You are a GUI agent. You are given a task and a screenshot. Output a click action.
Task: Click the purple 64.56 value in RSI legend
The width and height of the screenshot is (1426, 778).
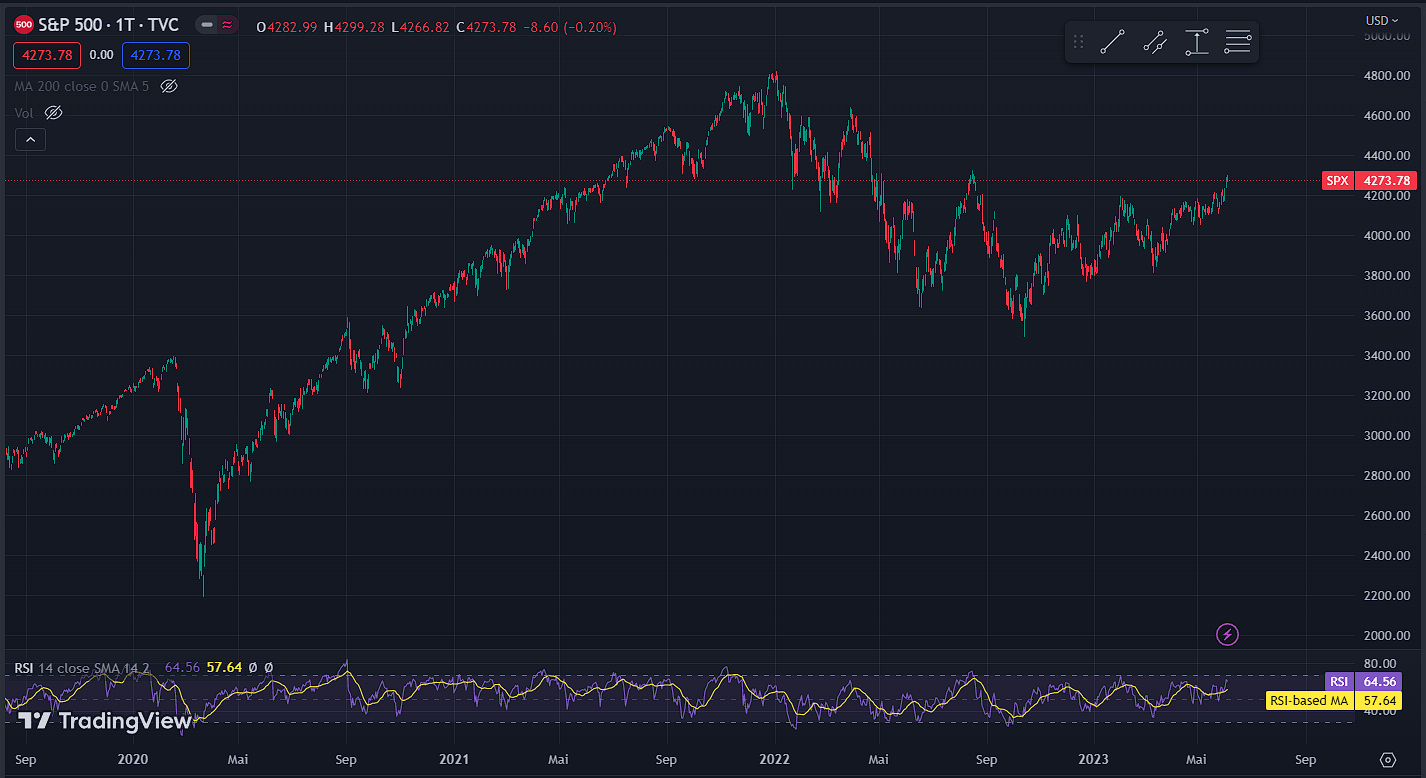(183, 667)
